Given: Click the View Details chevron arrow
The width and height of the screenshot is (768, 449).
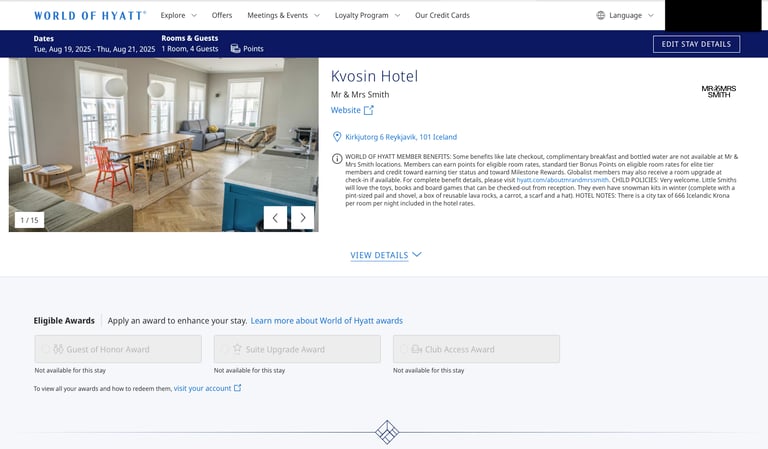Looking at the screenshot, I should (x=417, y=255).
